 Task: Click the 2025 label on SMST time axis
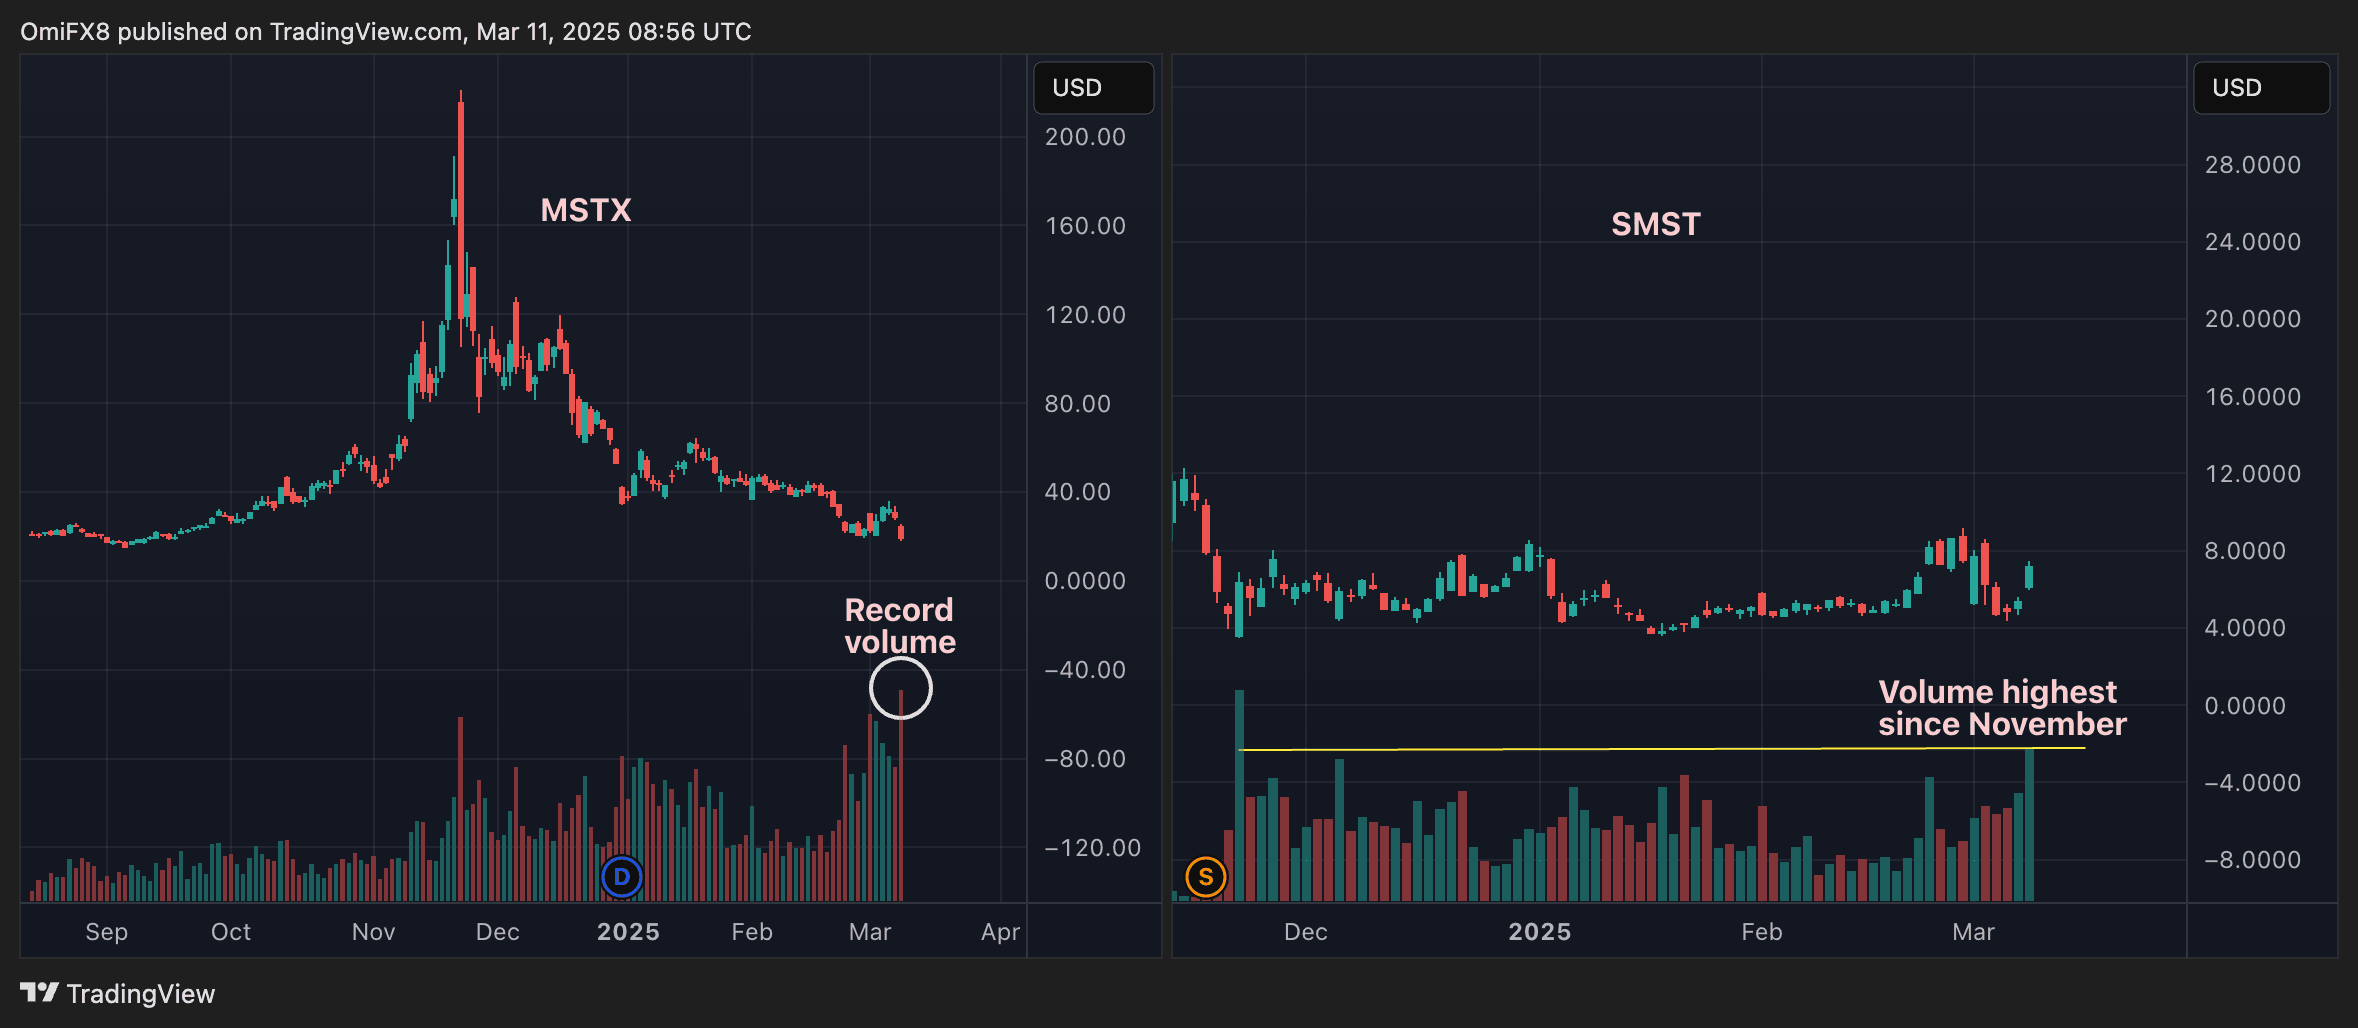tap(1540, 932)
